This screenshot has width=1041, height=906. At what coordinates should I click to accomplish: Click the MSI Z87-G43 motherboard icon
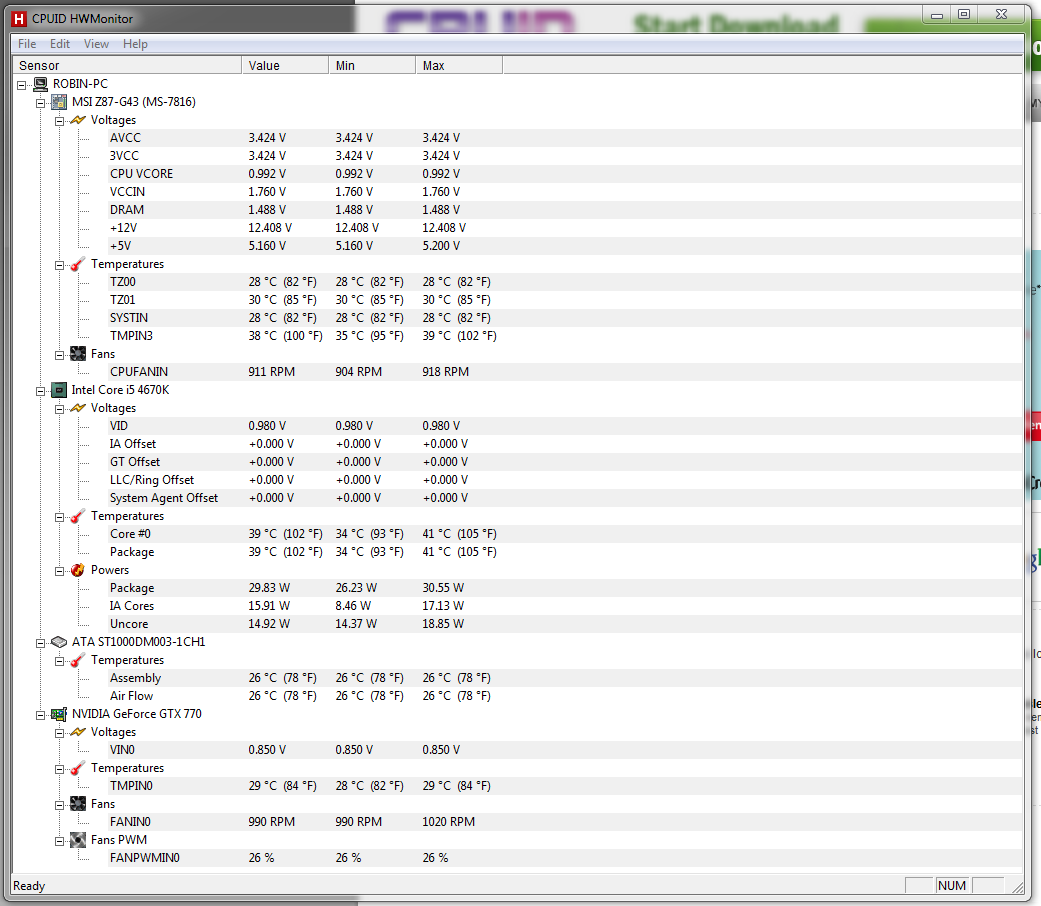pyautogui.click(x=59, y=102)
